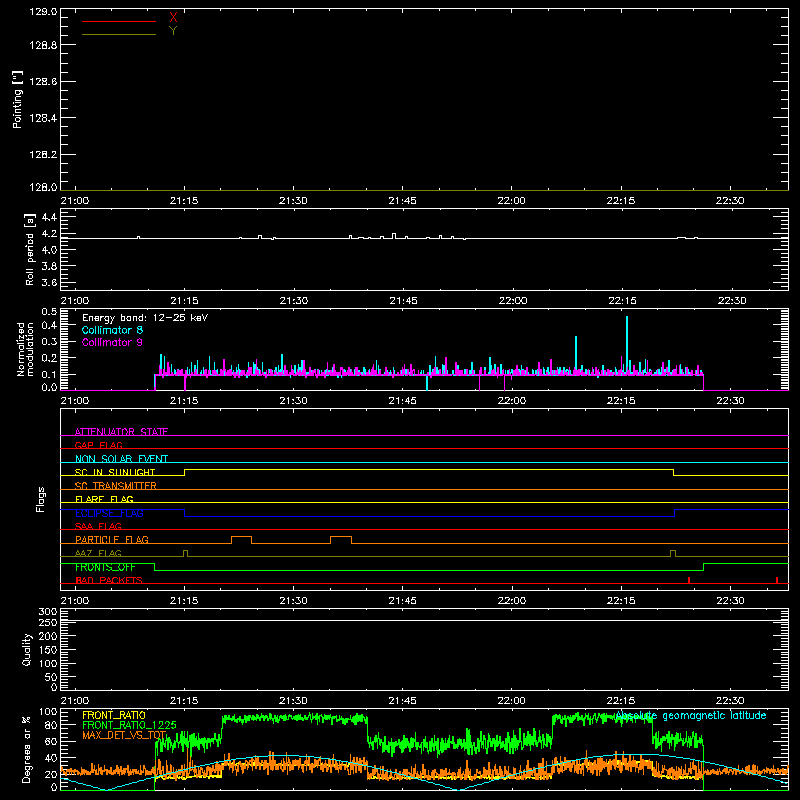
Task: Click the 'Quality' vertical axis title
Action: click(27, 649)
